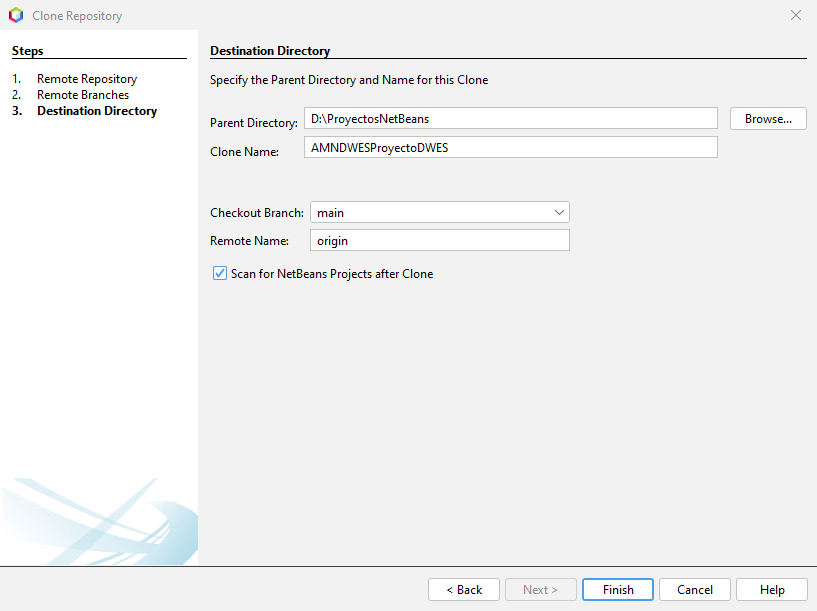Select the Destination Directory step in sidebar
817x611 pixels.
coord(97,111)
